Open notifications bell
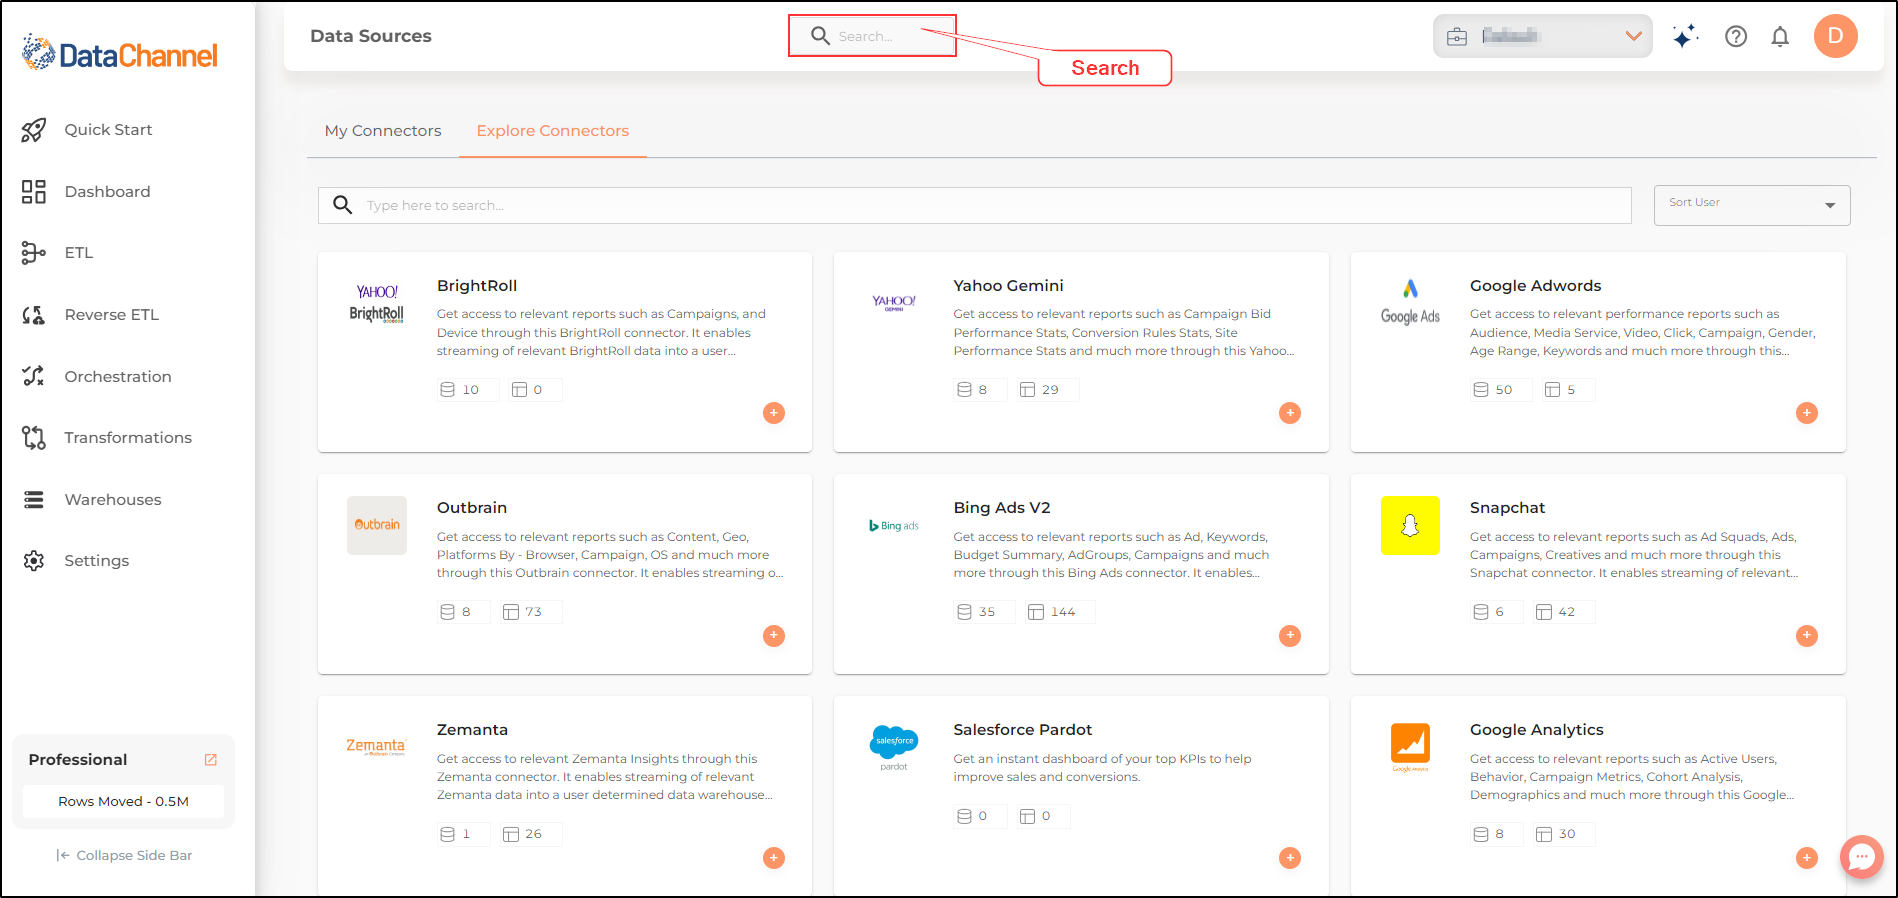 click(1780, 37)
